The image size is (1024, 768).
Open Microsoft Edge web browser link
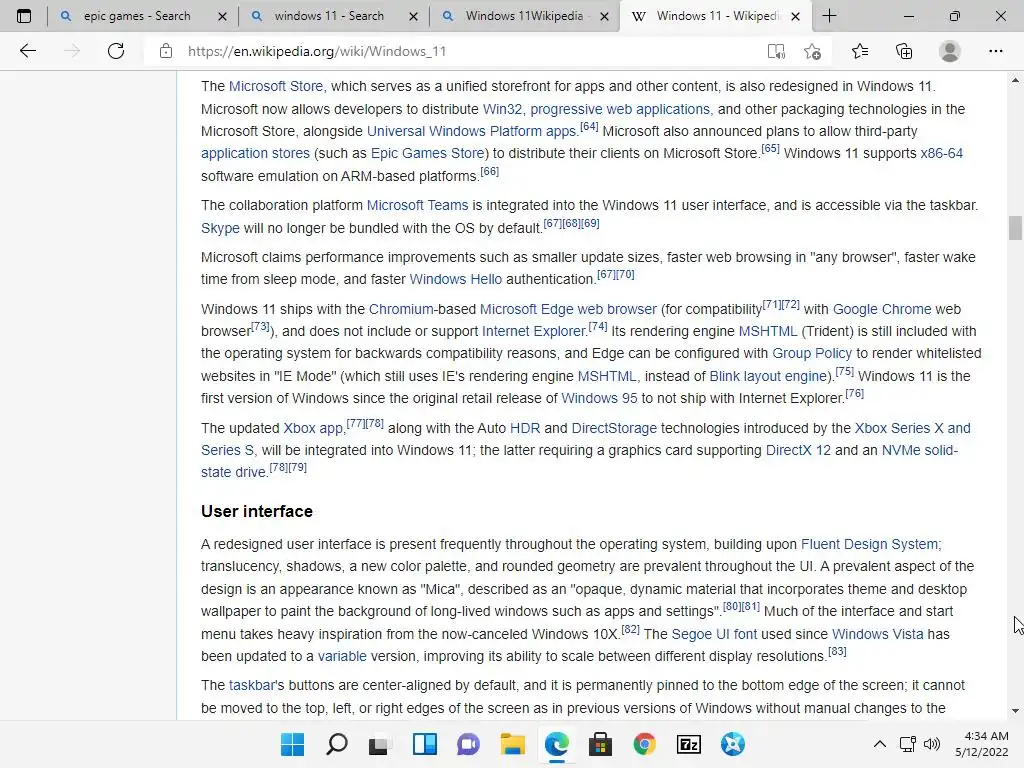[568, 309]
